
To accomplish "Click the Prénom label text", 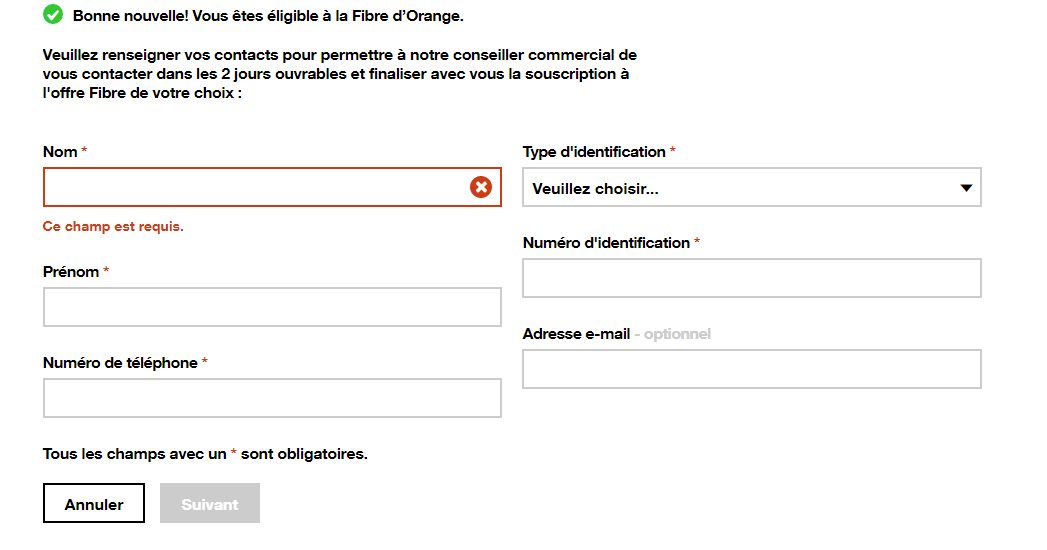I will (x=71, y=272).
